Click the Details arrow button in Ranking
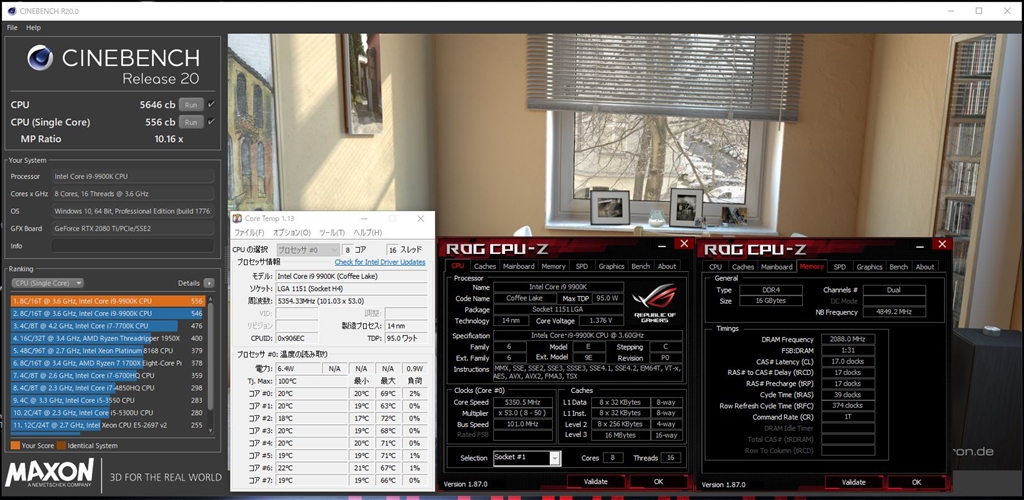The width and height of the screenshot is (1024, 500). (208, 283)
